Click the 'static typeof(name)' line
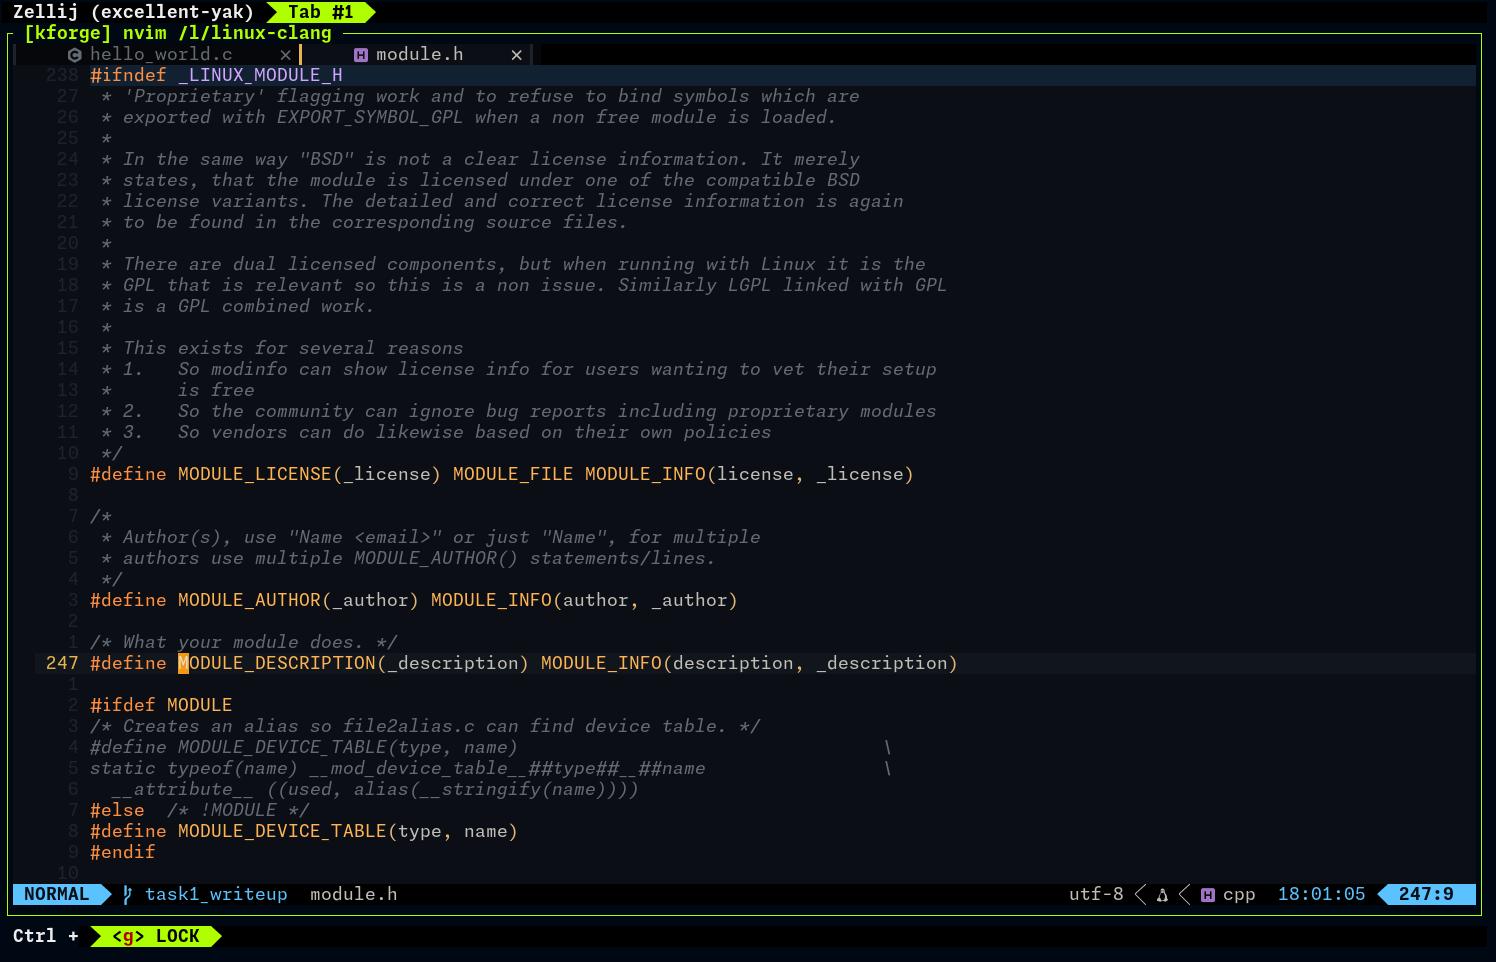 pos(397,768)
